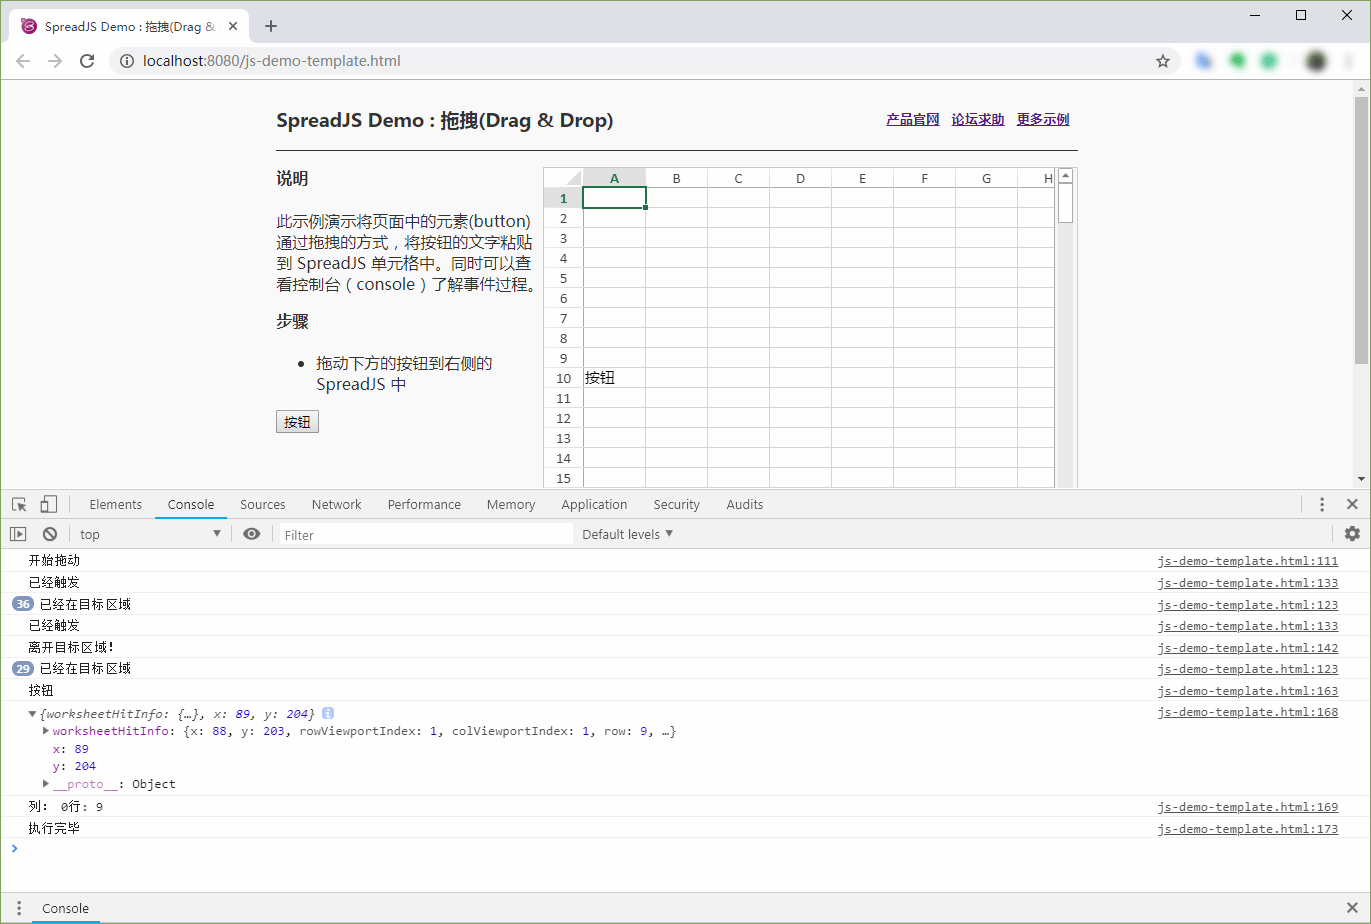
Task: Click the console Filter input
Action: click(x=425, y=534)
